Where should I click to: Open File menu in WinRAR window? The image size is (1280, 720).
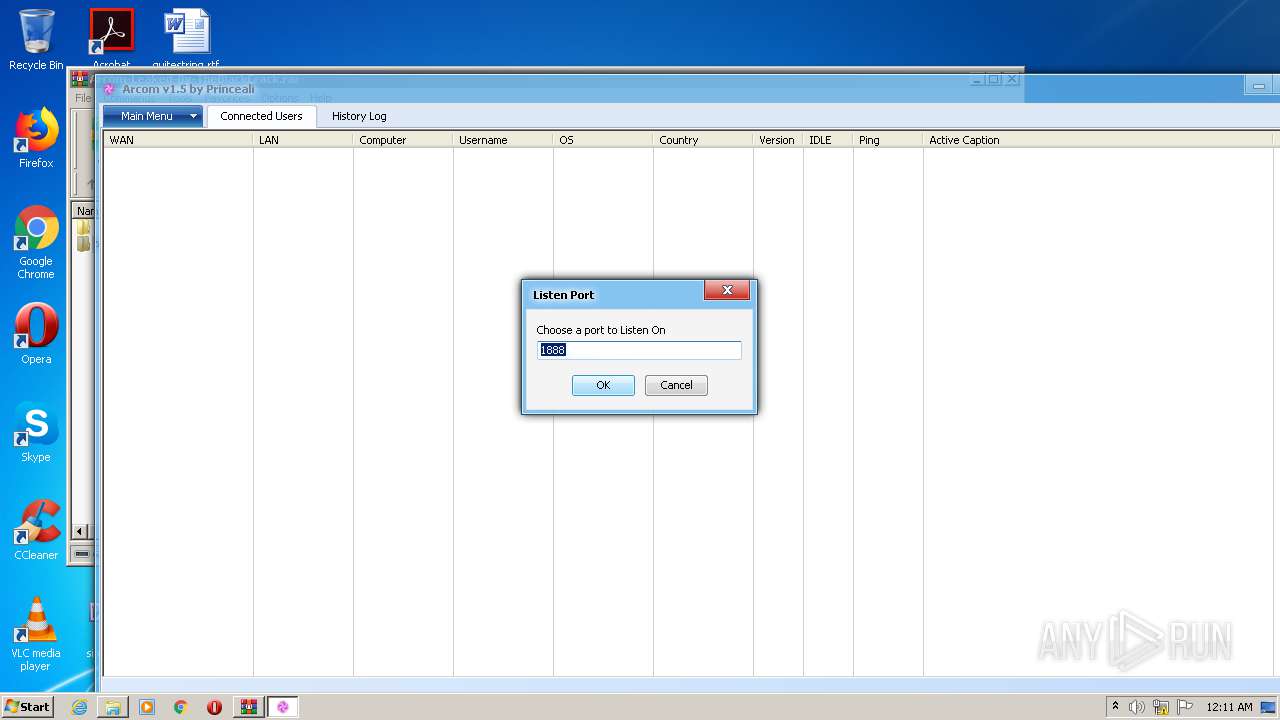[83, 98]
